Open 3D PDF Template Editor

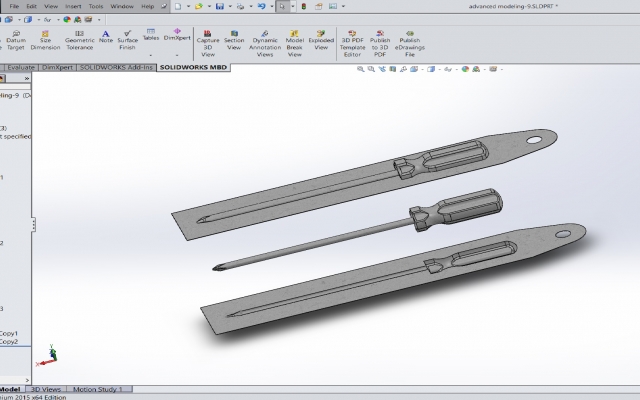point(352,43)
